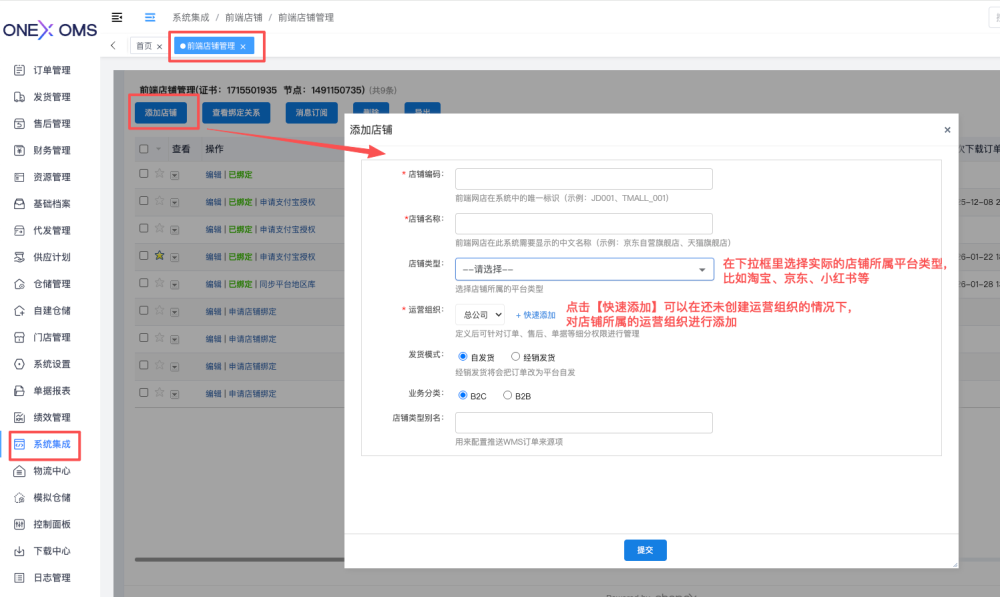Close the 首页 tab

pyautogui.click(x=159, y=47)
